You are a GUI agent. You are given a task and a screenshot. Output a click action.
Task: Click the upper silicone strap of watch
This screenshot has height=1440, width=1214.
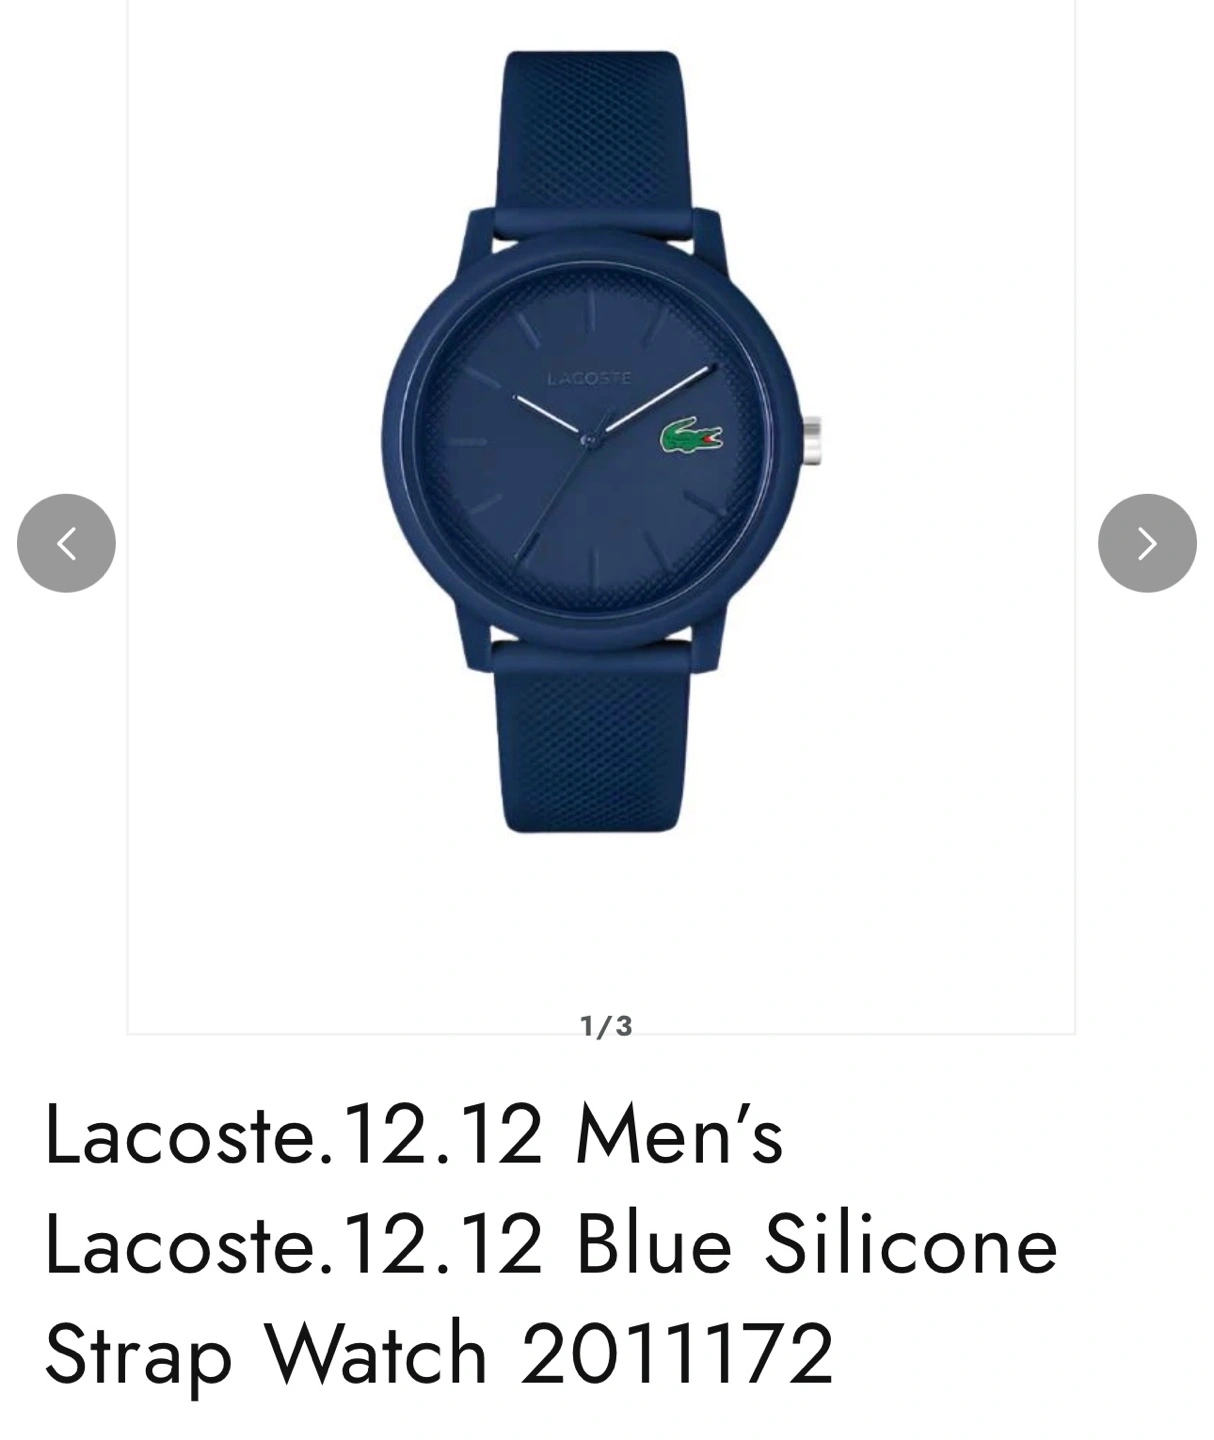point(591,145)
